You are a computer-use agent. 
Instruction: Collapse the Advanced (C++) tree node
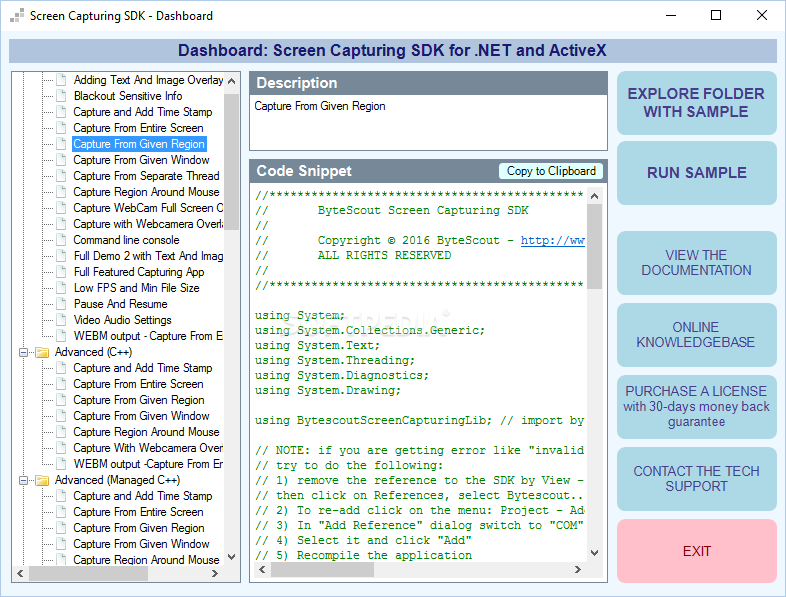click(23, 352)
